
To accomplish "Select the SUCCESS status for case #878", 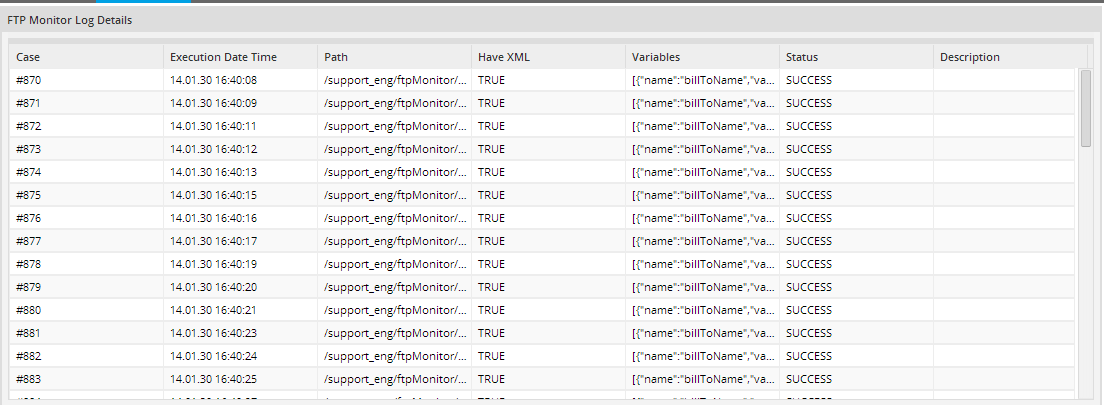I will [808, 264].
